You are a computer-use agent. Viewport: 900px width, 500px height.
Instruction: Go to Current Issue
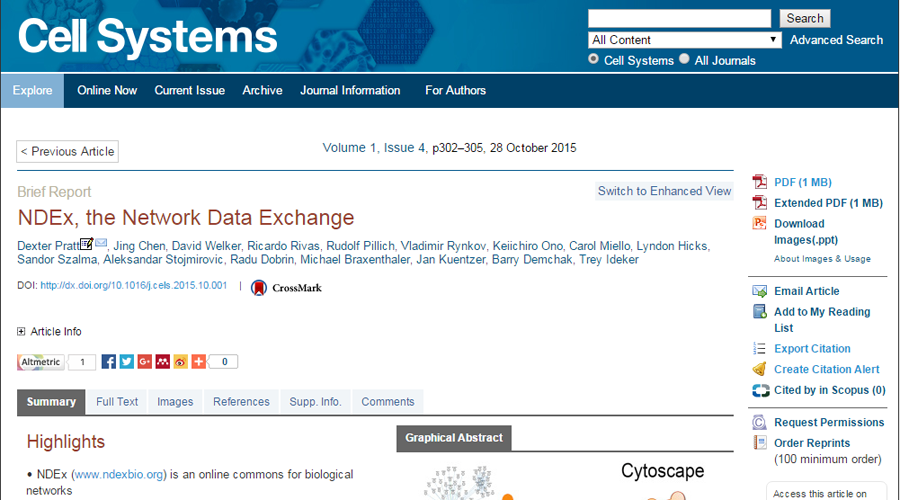tap(189, 90)
